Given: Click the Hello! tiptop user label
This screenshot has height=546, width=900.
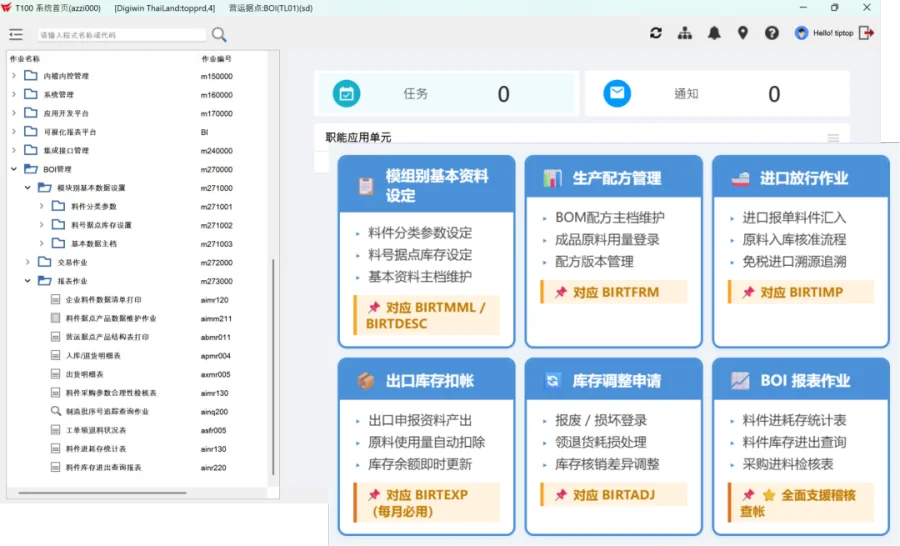Looking at the screenshot, I should [x=833, y=33].
